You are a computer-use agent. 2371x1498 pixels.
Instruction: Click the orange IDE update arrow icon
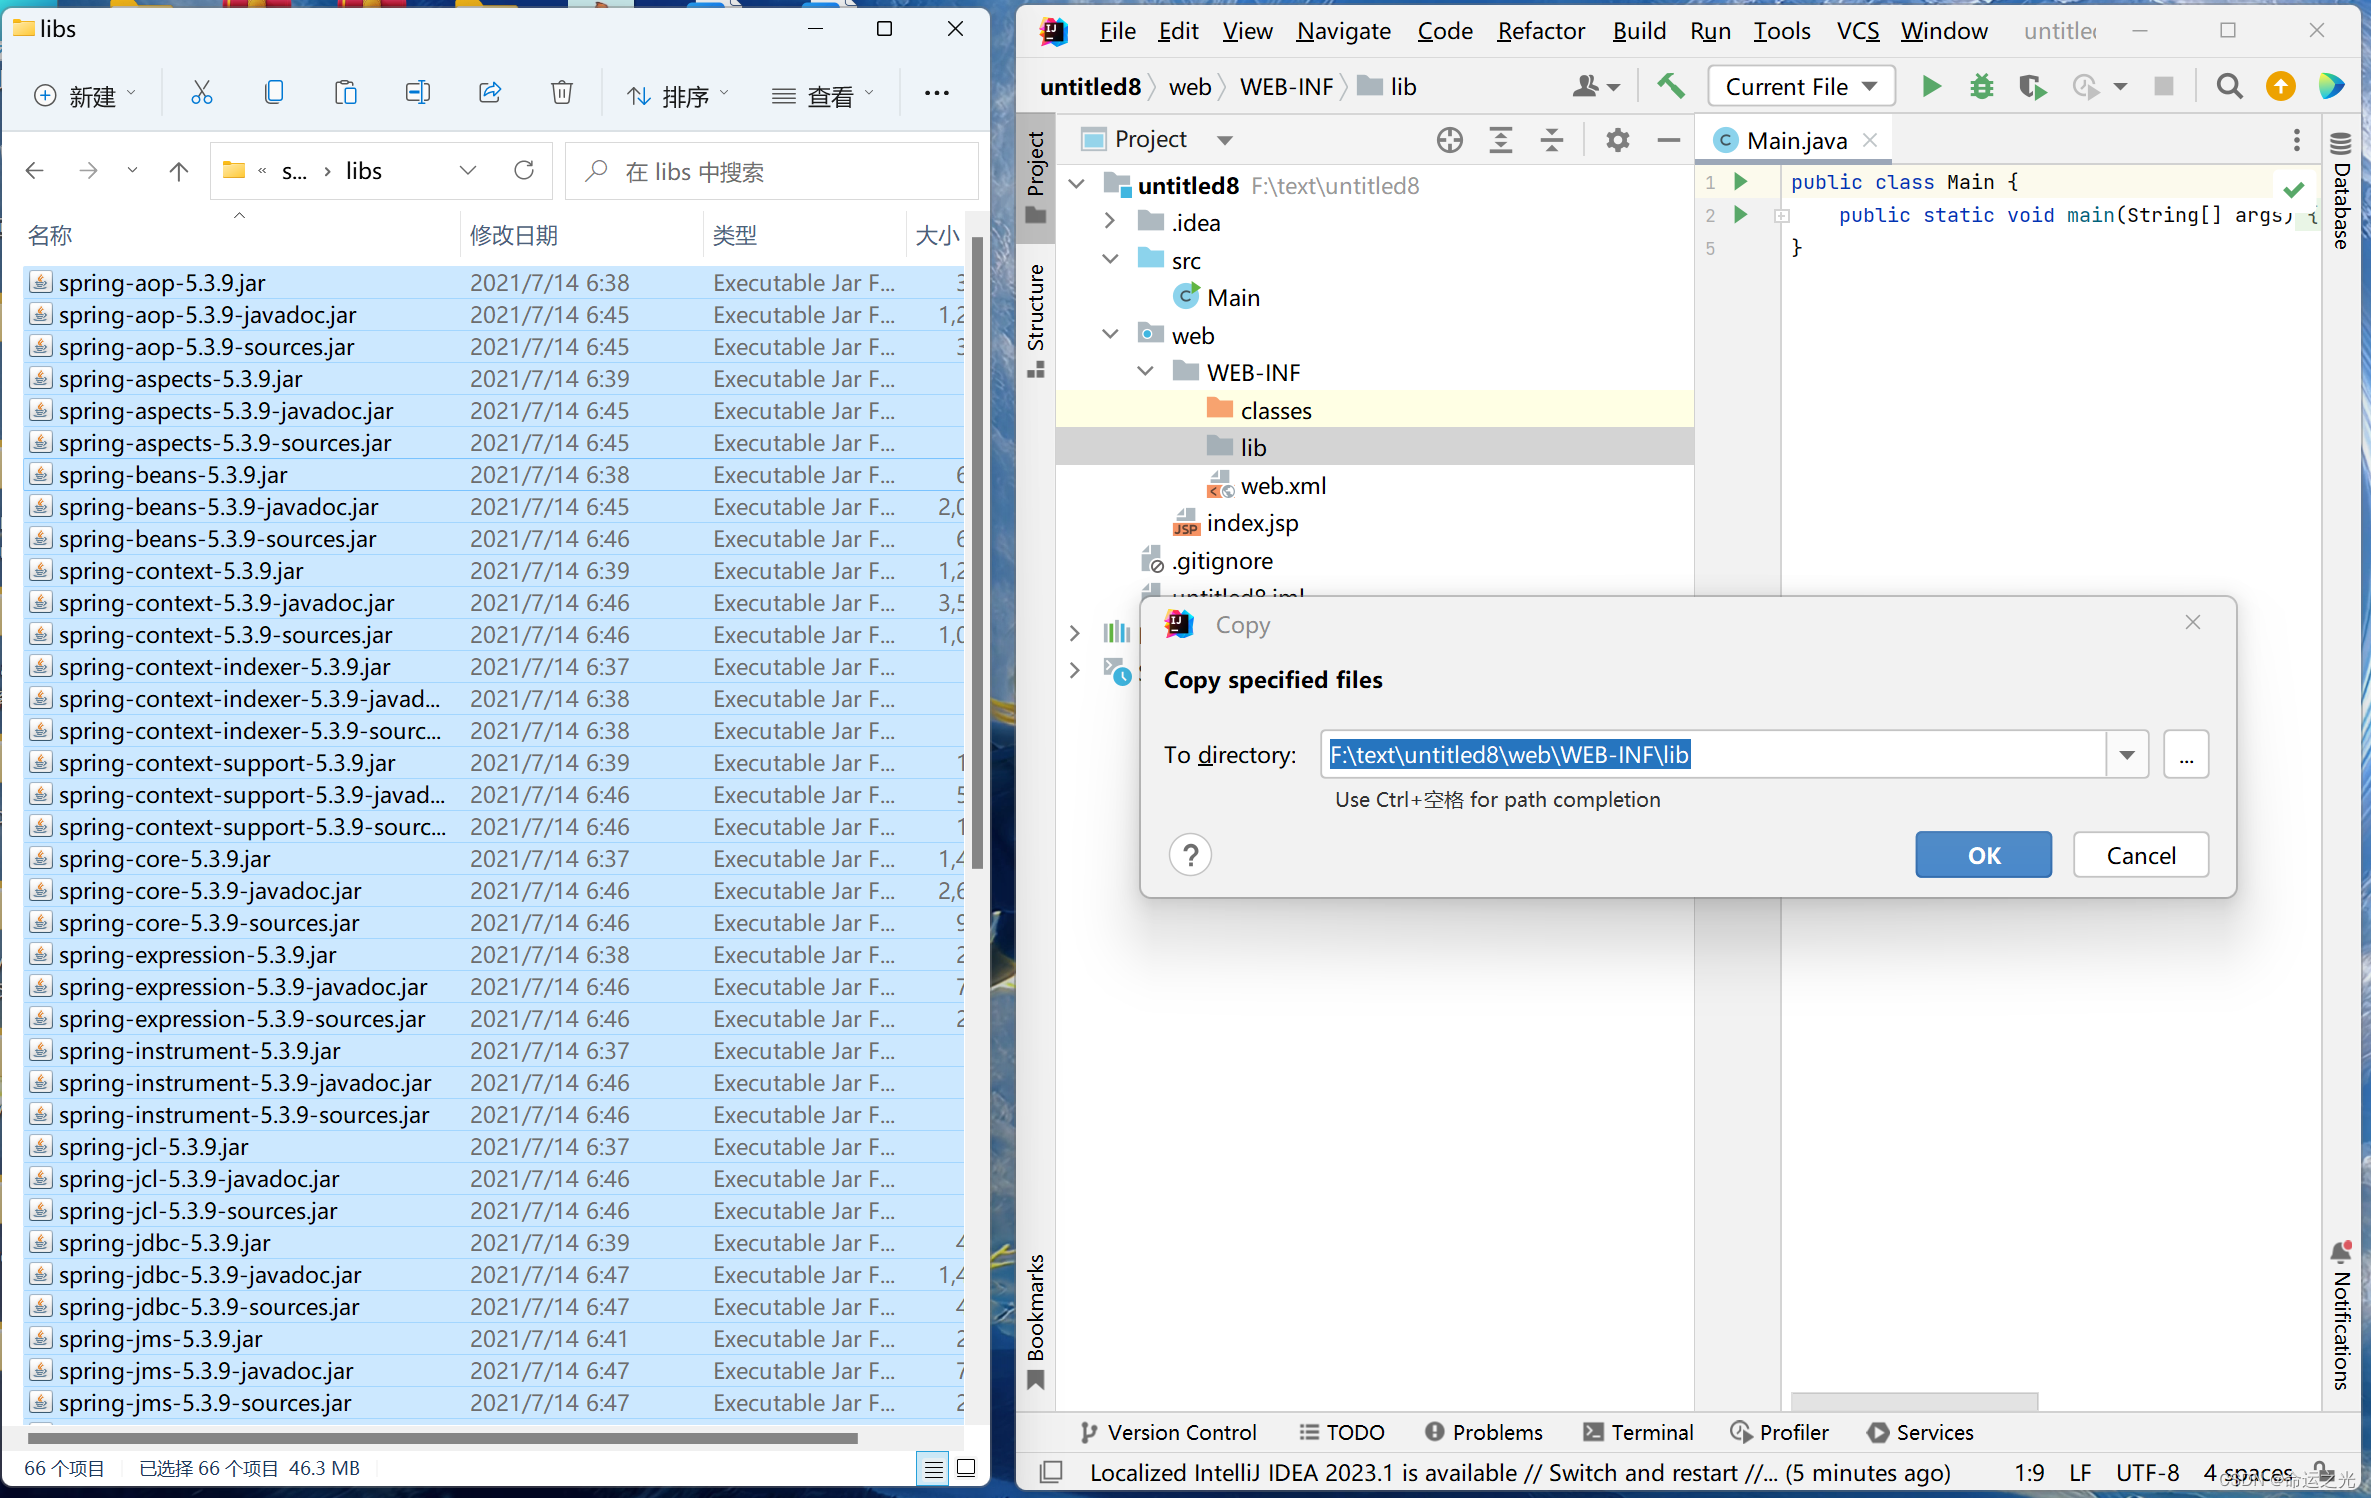pos(2281,87)
